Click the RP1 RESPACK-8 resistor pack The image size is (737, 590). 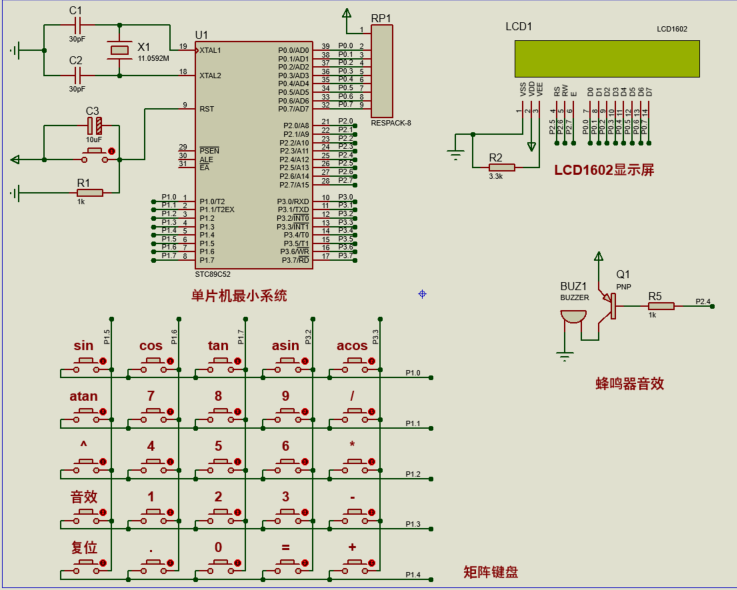pos(383,72)
